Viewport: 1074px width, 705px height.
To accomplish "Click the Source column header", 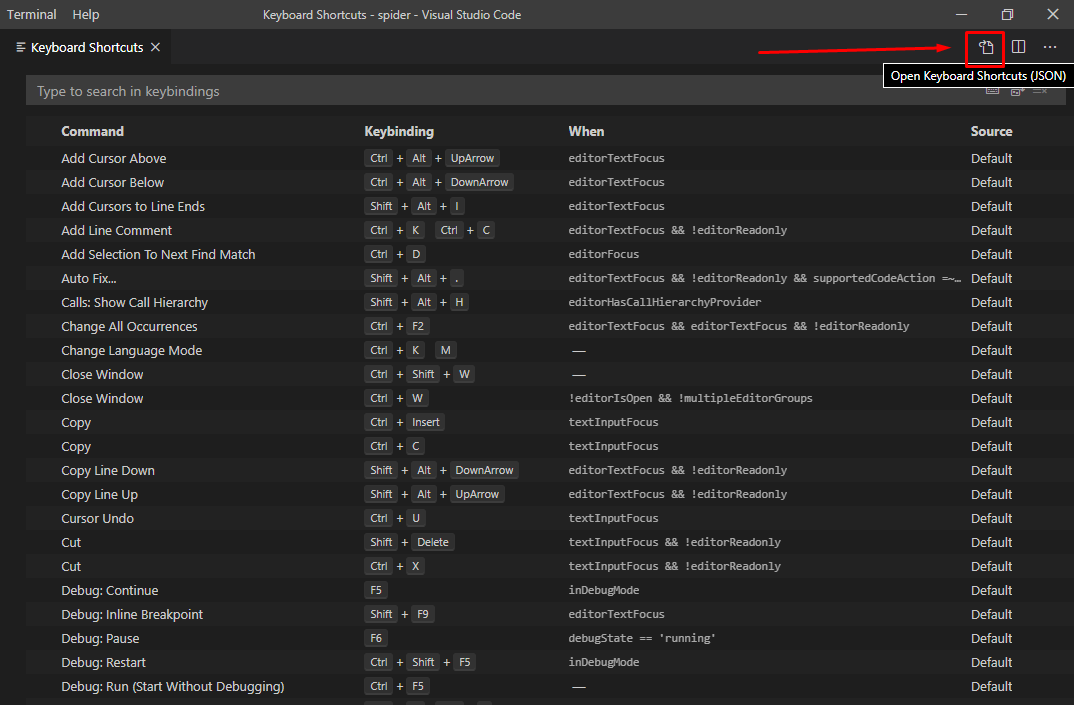I will (x=991, y=131).
